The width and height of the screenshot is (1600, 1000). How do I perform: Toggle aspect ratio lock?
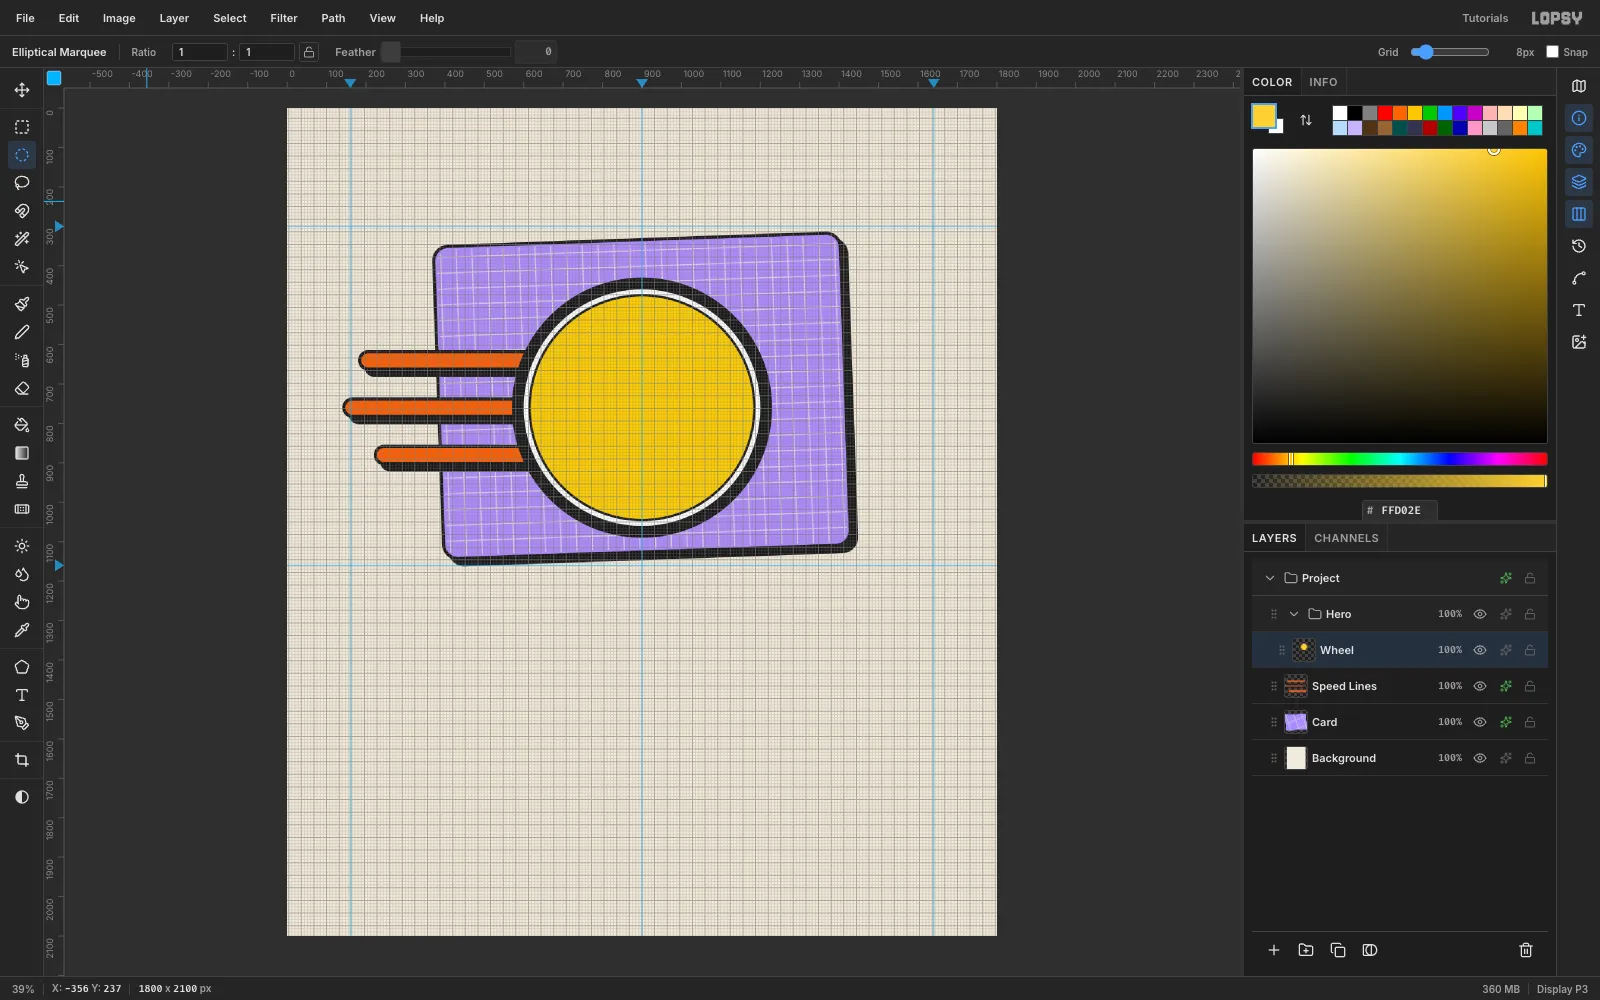pyautogui.click(x=309, y=52)
